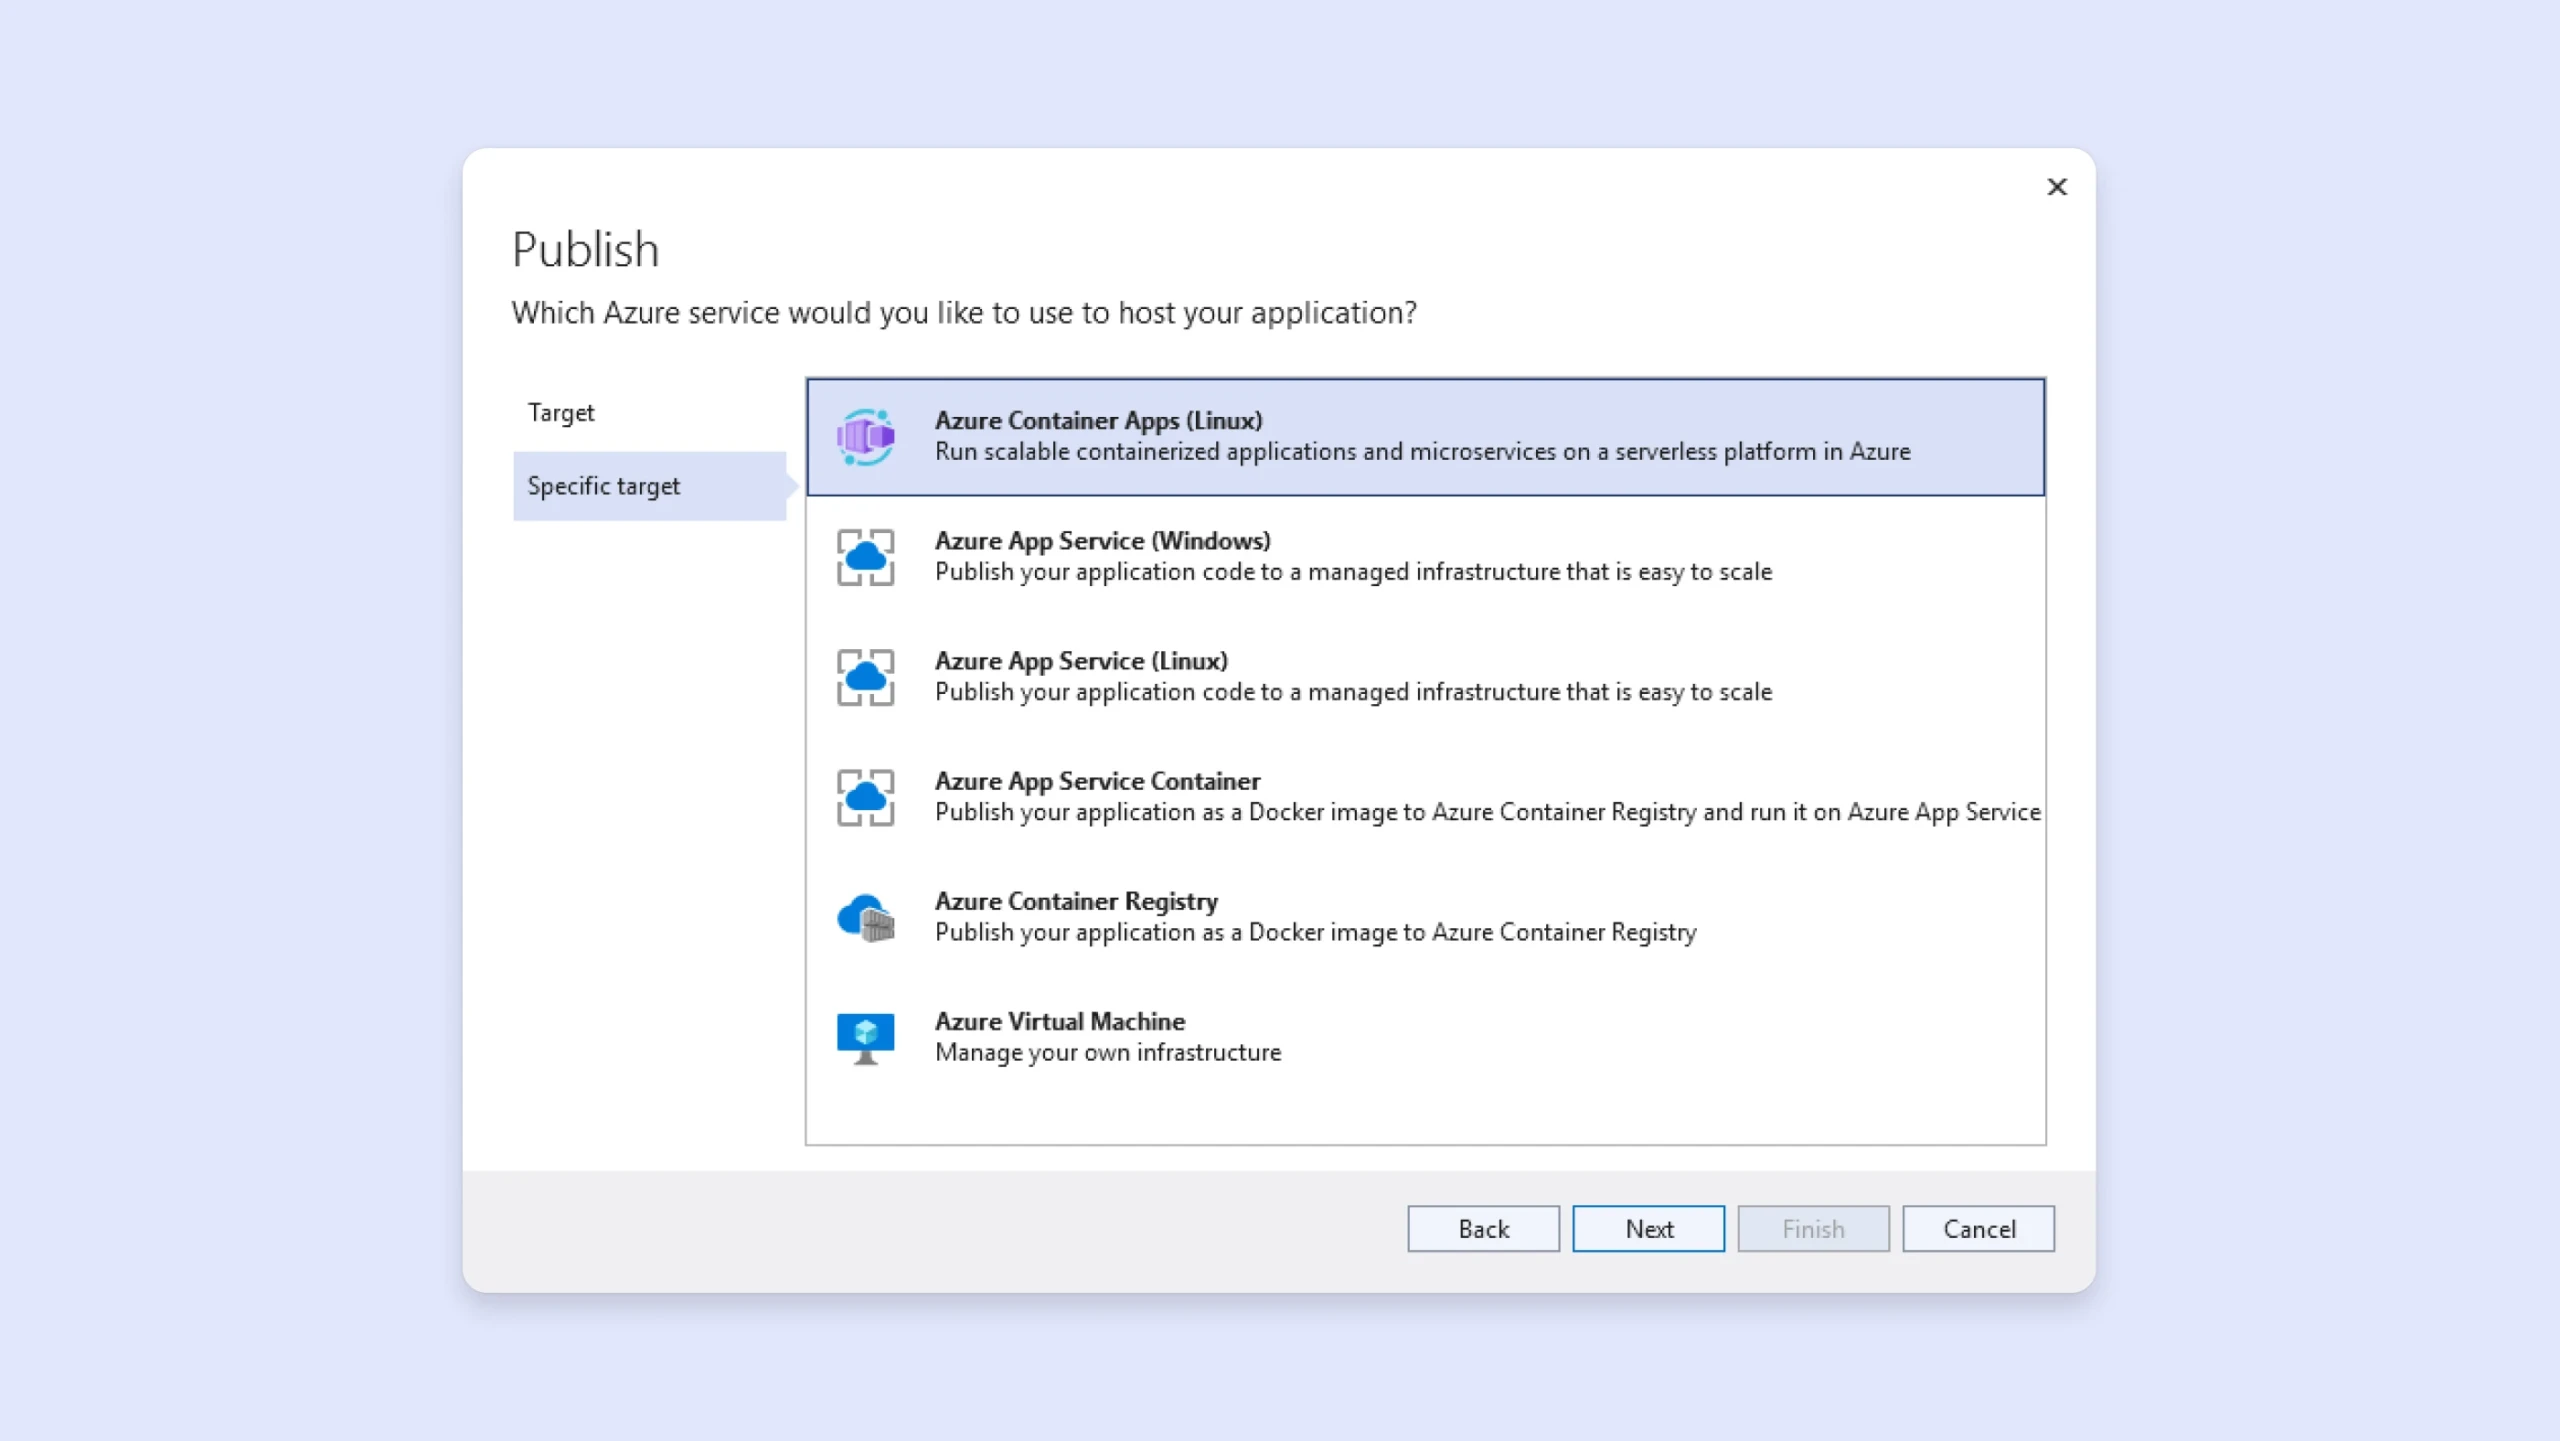The height and width of the screenshot is (1441, 2560).
Task: Select Azure App Service Container entry
Action: pos(1097,781)
